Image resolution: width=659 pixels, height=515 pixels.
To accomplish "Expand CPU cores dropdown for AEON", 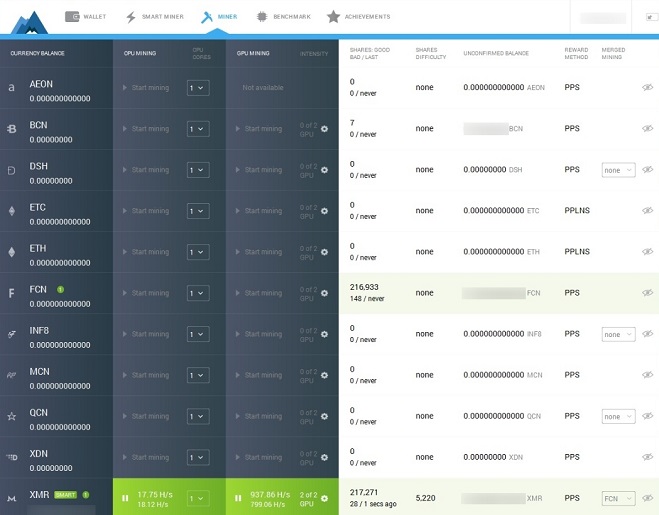I will click(198, 88).
